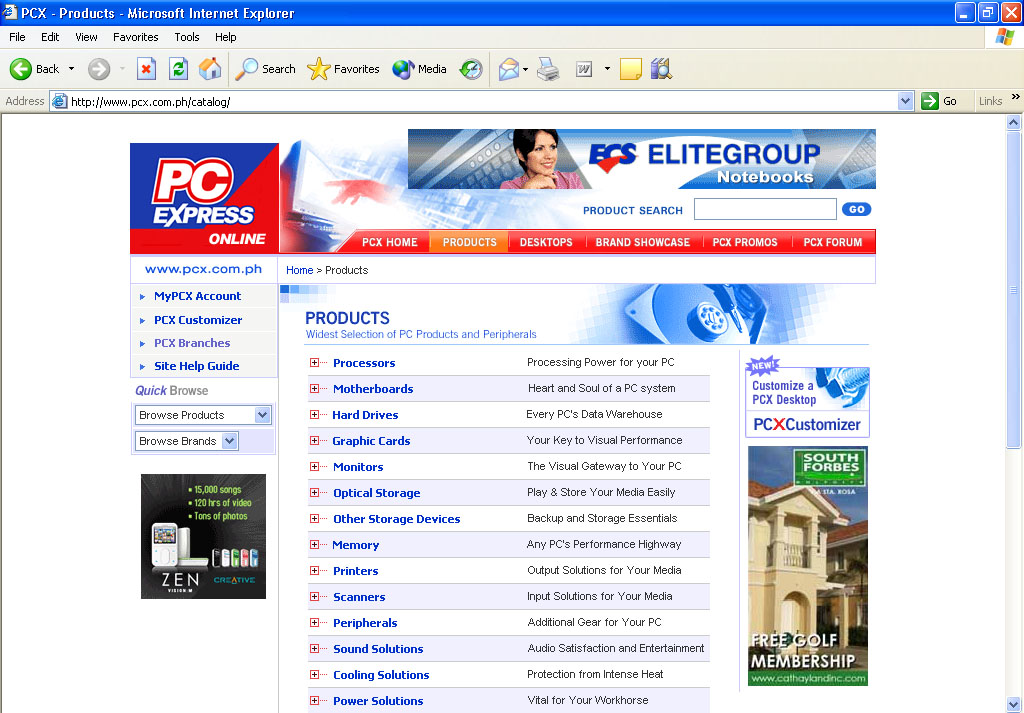Open the Edit button dropdown arrow
This screenshot has width=1024, height=713.
click(x=607, y=69)
